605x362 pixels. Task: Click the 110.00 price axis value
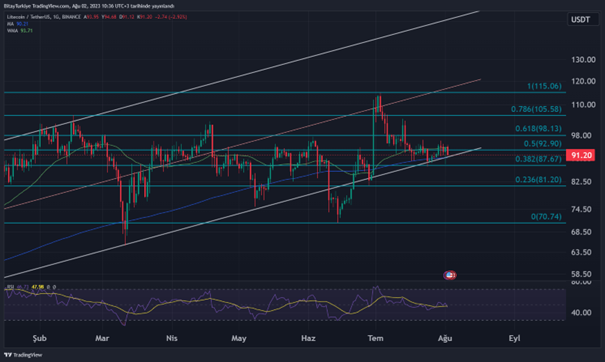(583, 105)
